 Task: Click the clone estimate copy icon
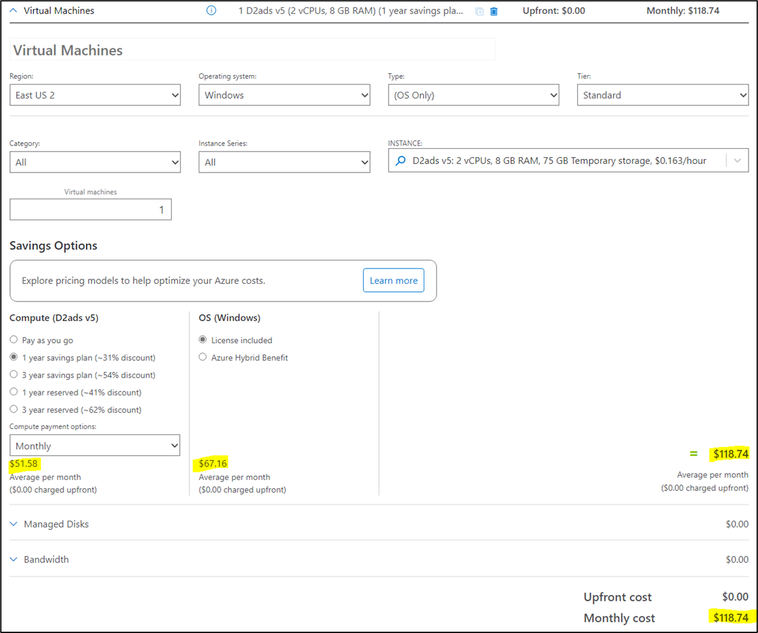[x=479, y=12]
